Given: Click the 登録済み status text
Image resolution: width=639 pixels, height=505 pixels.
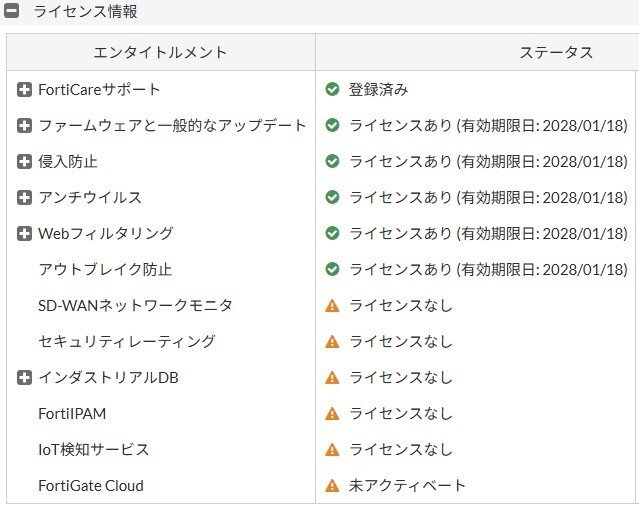Looking at the screenshot, I should [x=378, y=90].
